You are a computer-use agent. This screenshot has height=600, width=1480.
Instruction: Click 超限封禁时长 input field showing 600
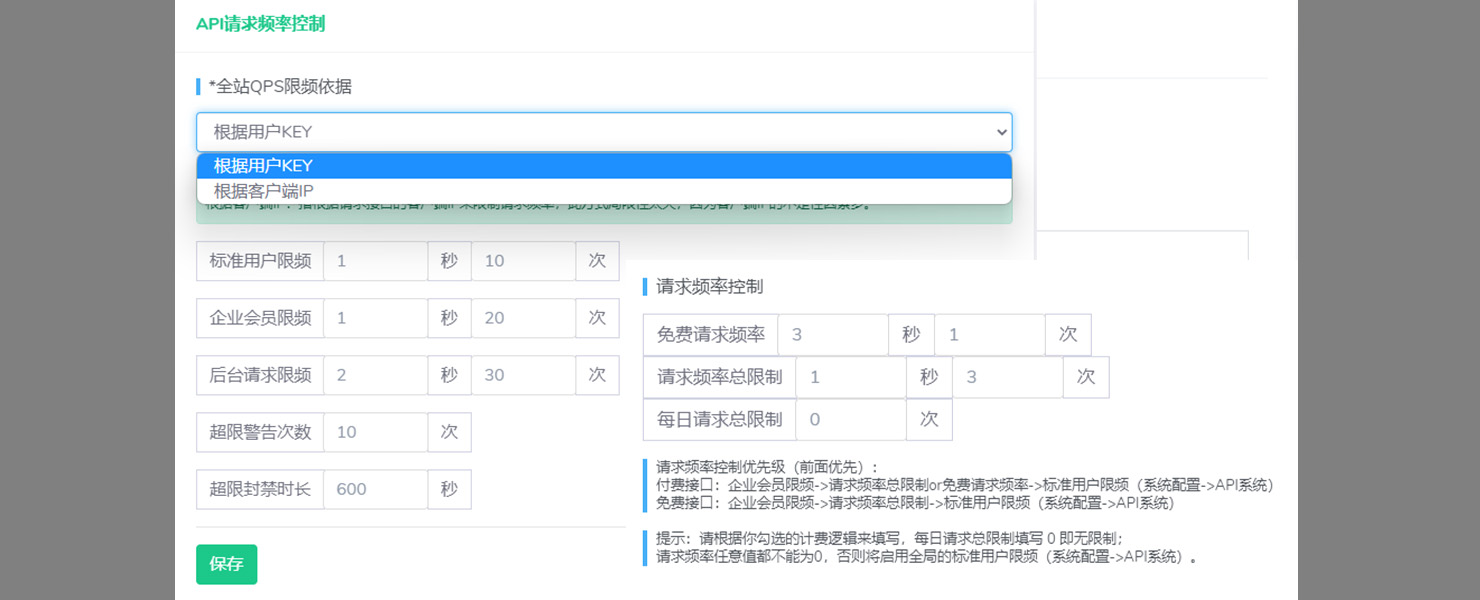pos(375,489)
